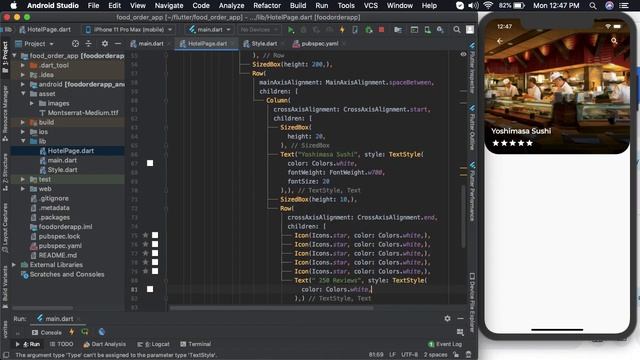Click the simulator back arrow
This screenshot has height=360, width=640.
coord(500,41)
